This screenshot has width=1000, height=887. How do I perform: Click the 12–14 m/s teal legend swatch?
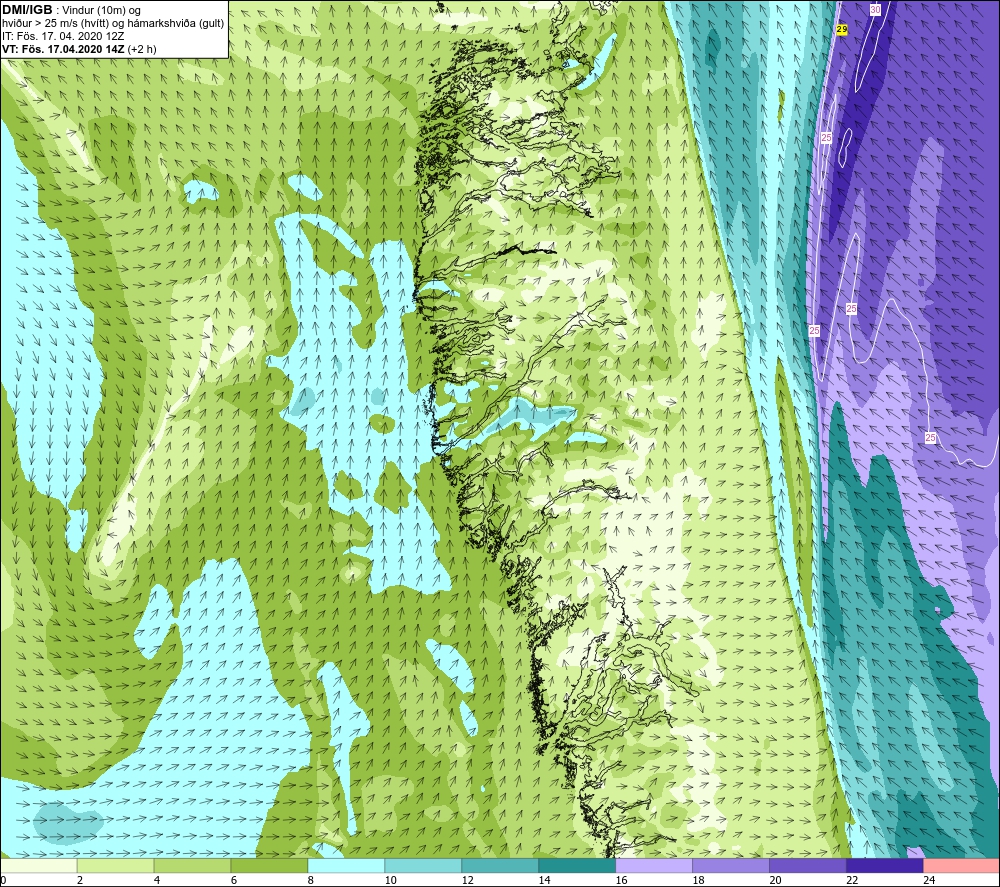[500, 865]
